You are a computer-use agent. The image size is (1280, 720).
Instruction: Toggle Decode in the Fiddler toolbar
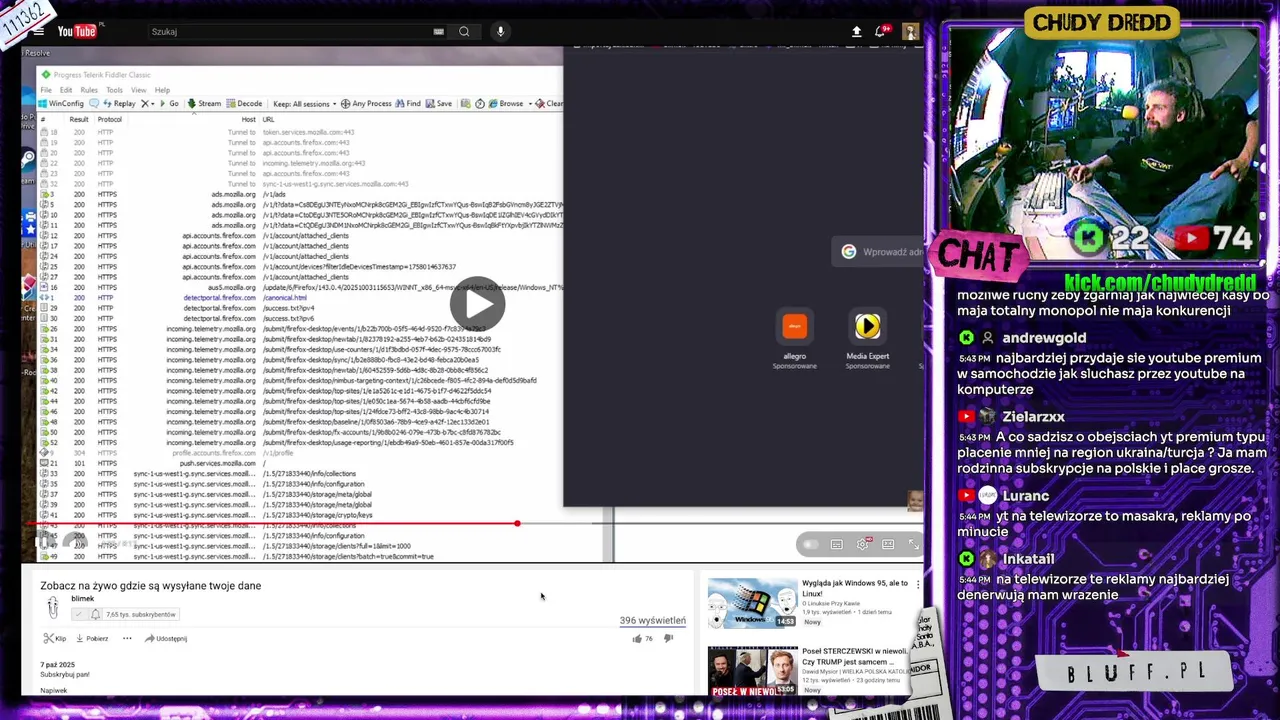244,103
